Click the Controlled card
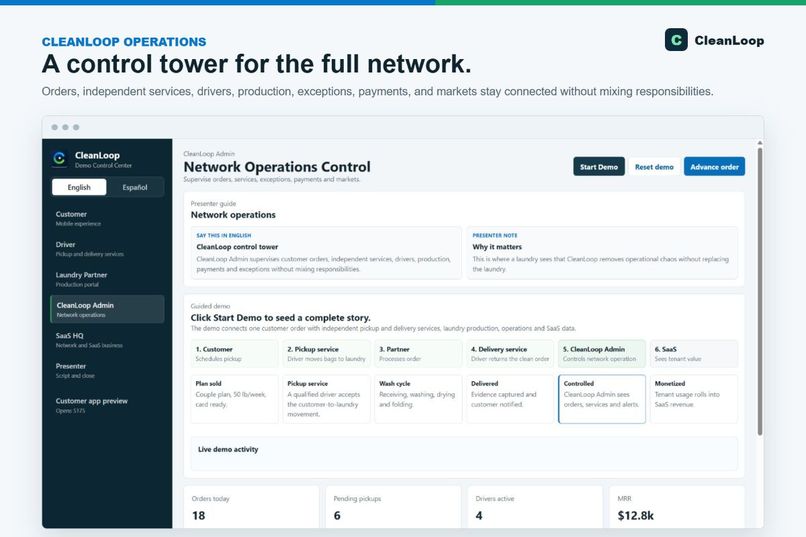Image resolution: width=806 pixels, height=537 pixels. click(602, 399)
